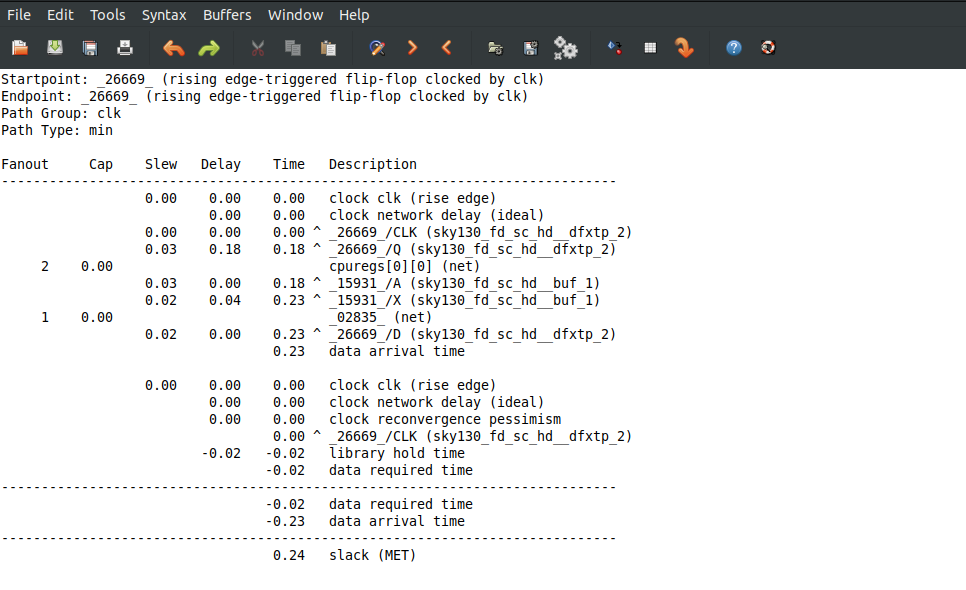Screen dimensions: 966x590
Task: Paste from the clipboard
Action: pyautogui.click(x=327, y=47)
